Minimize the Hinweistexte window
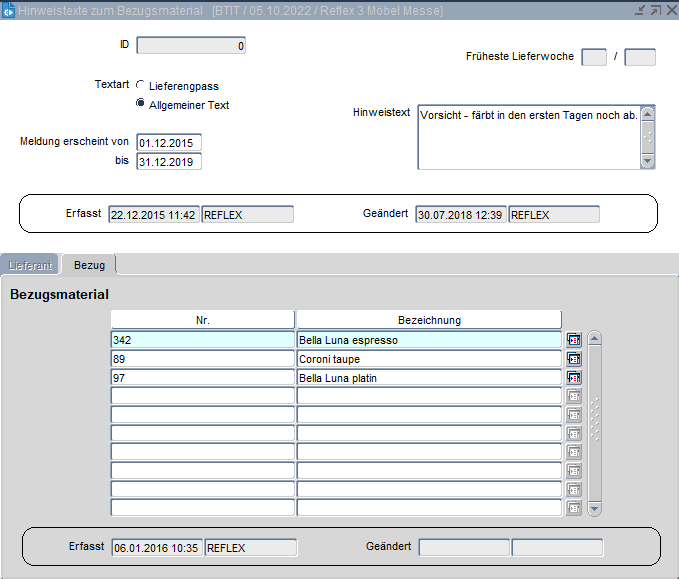The height and width of the screenshot is (579, 679). [x=639, y=10]
